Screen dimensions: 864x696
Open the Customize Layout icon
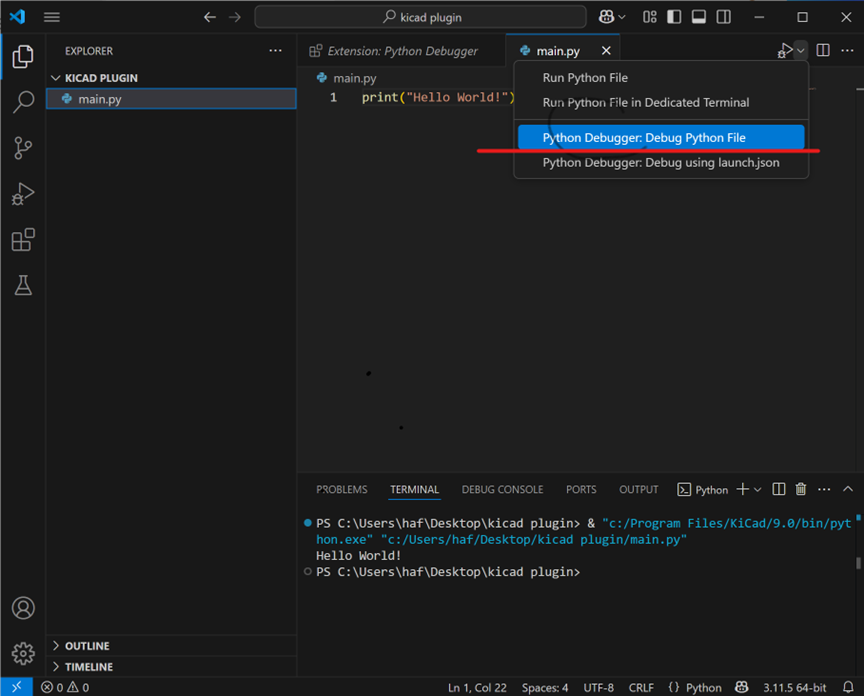[x=650, y=17]
